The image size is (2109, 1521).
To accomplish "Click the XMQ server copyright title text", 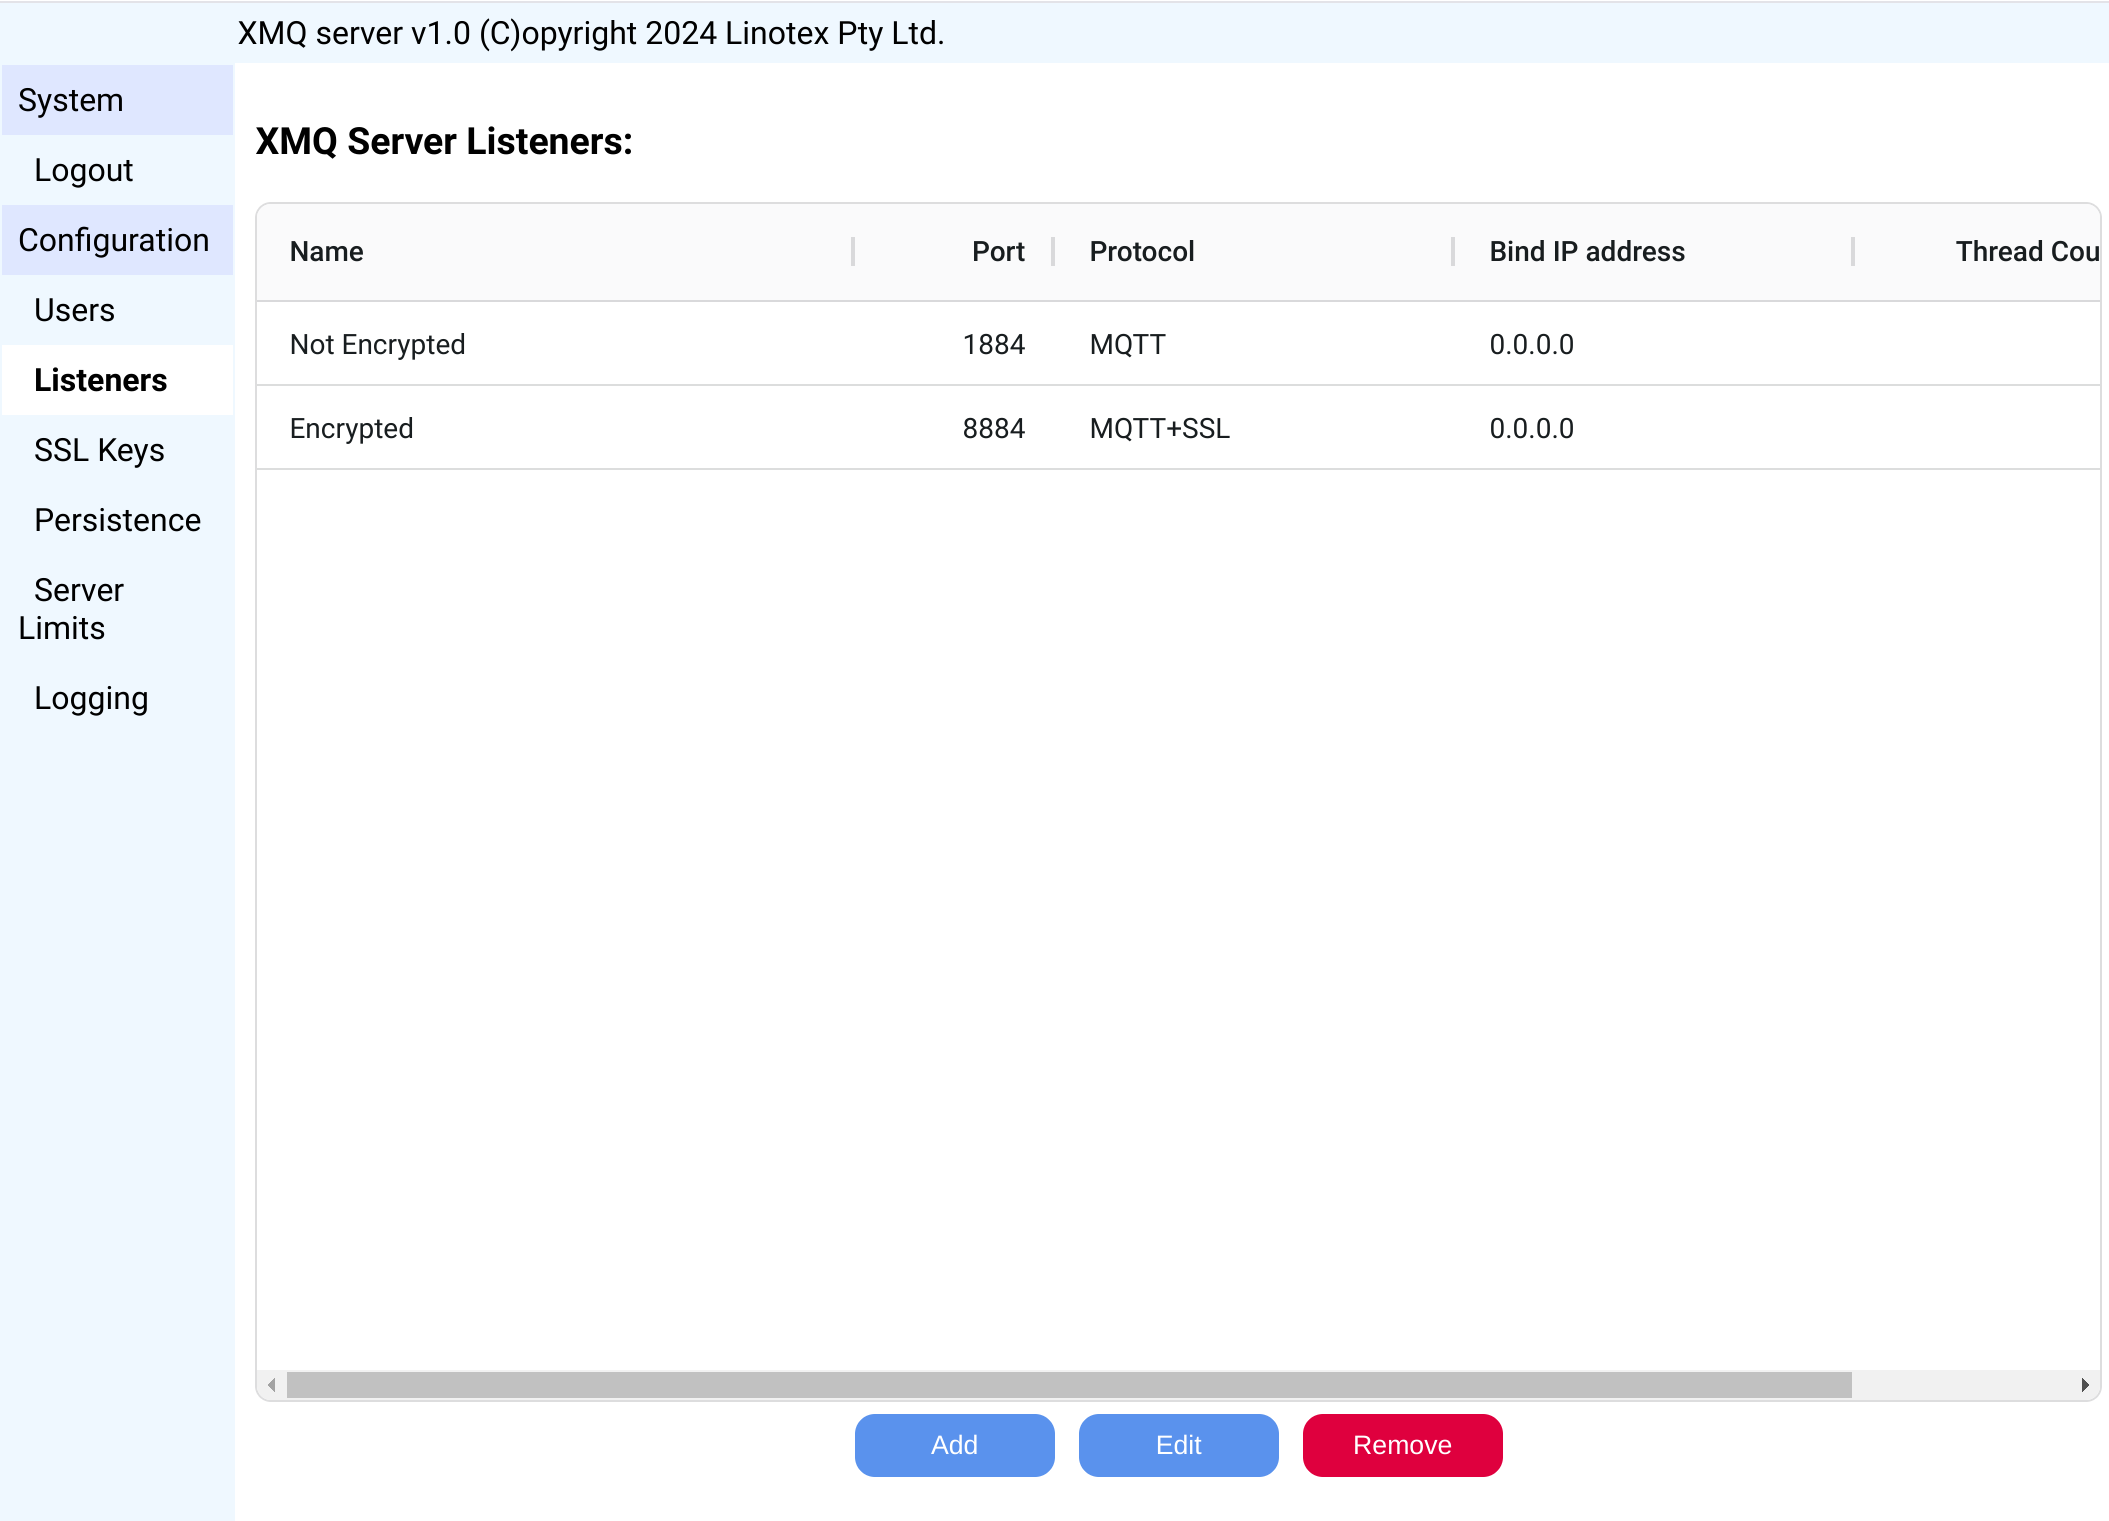I will pos(591,33).
